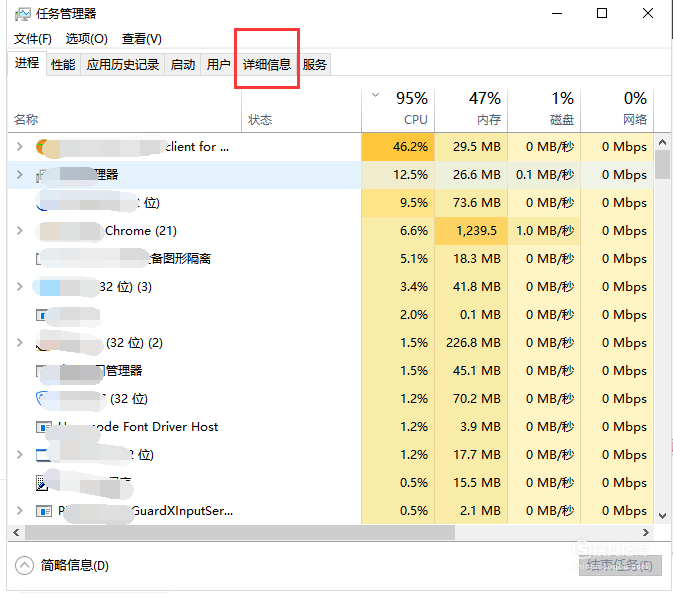Click the Font Driver Host process icon

click(x=43, y=427)
